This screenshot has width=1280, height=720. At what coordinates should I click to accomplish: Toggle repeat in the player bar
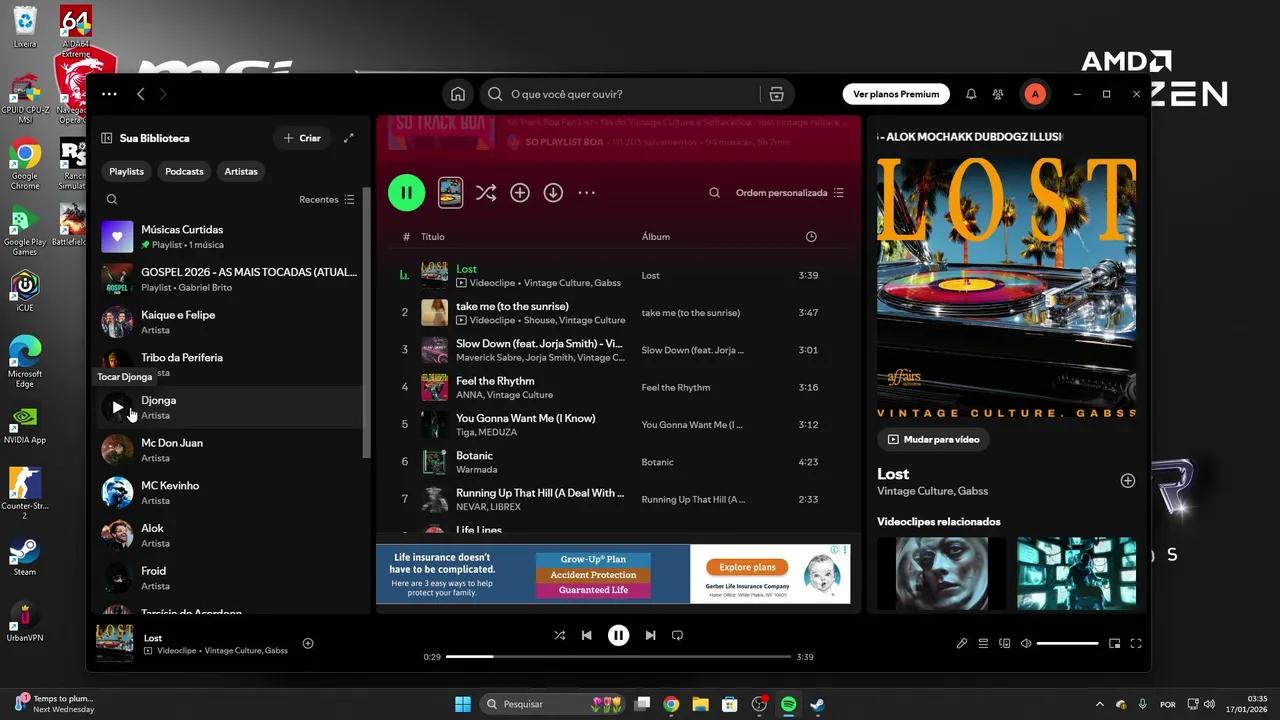(x=677, y=635)
